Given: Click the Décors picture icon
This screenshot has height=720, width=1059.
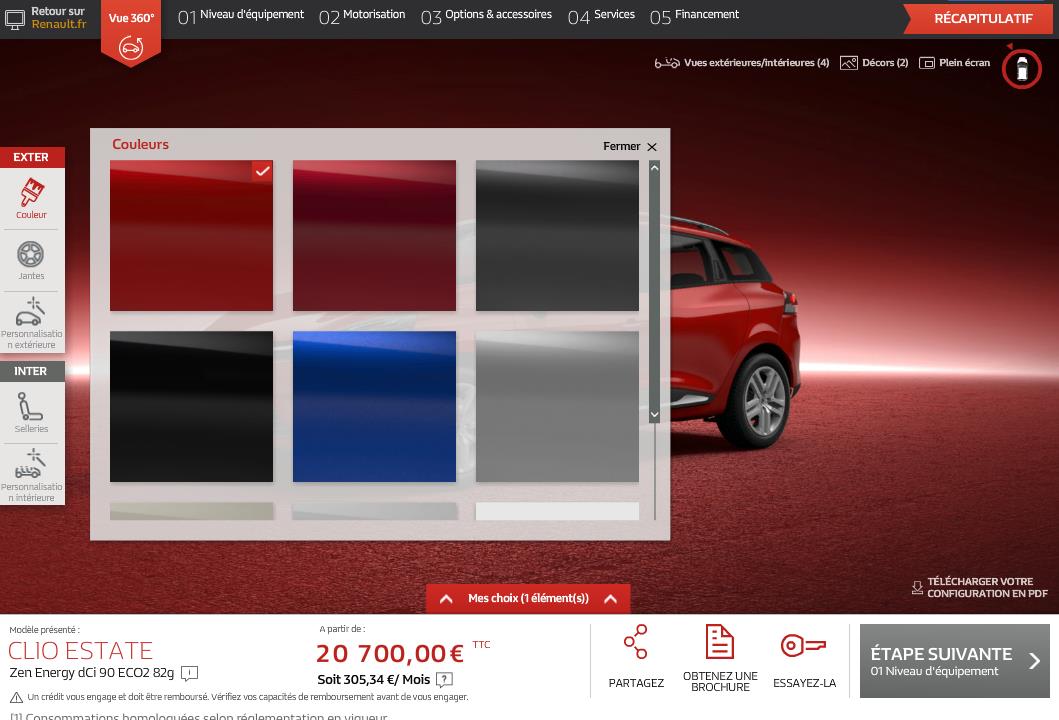Looking at the screenshot, I should click(848, 63).
